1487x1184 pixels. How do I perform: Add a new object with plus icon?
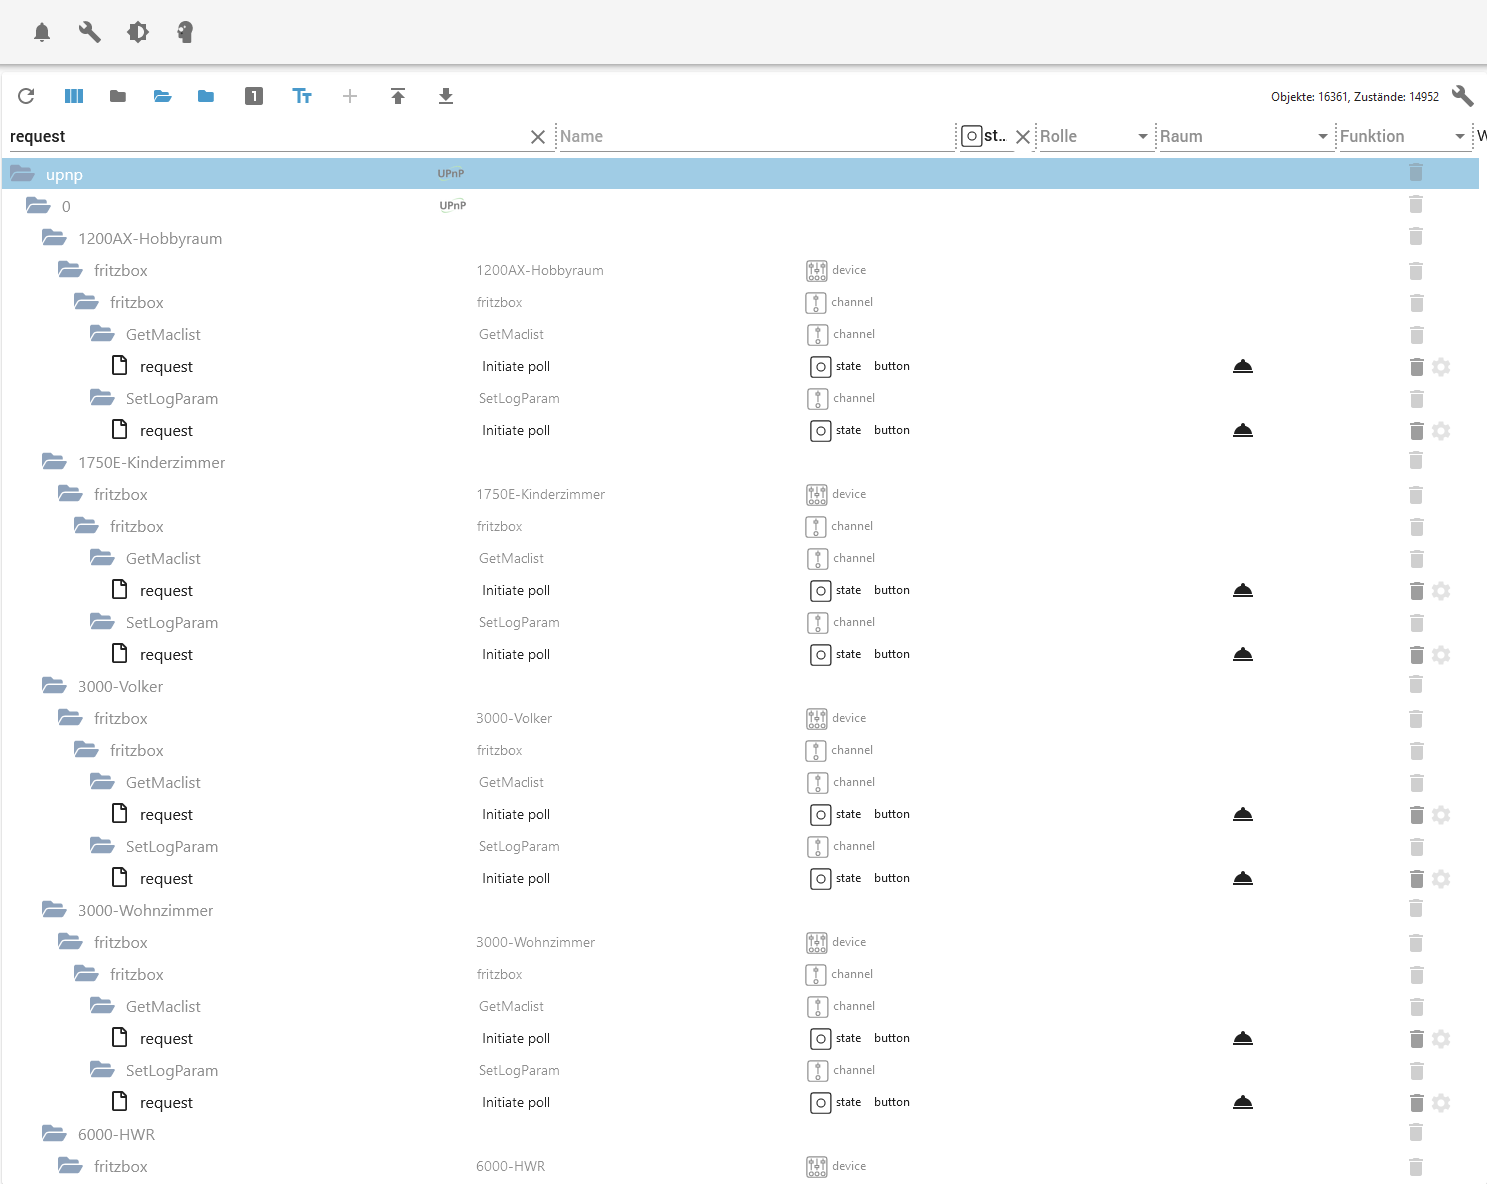350,96
